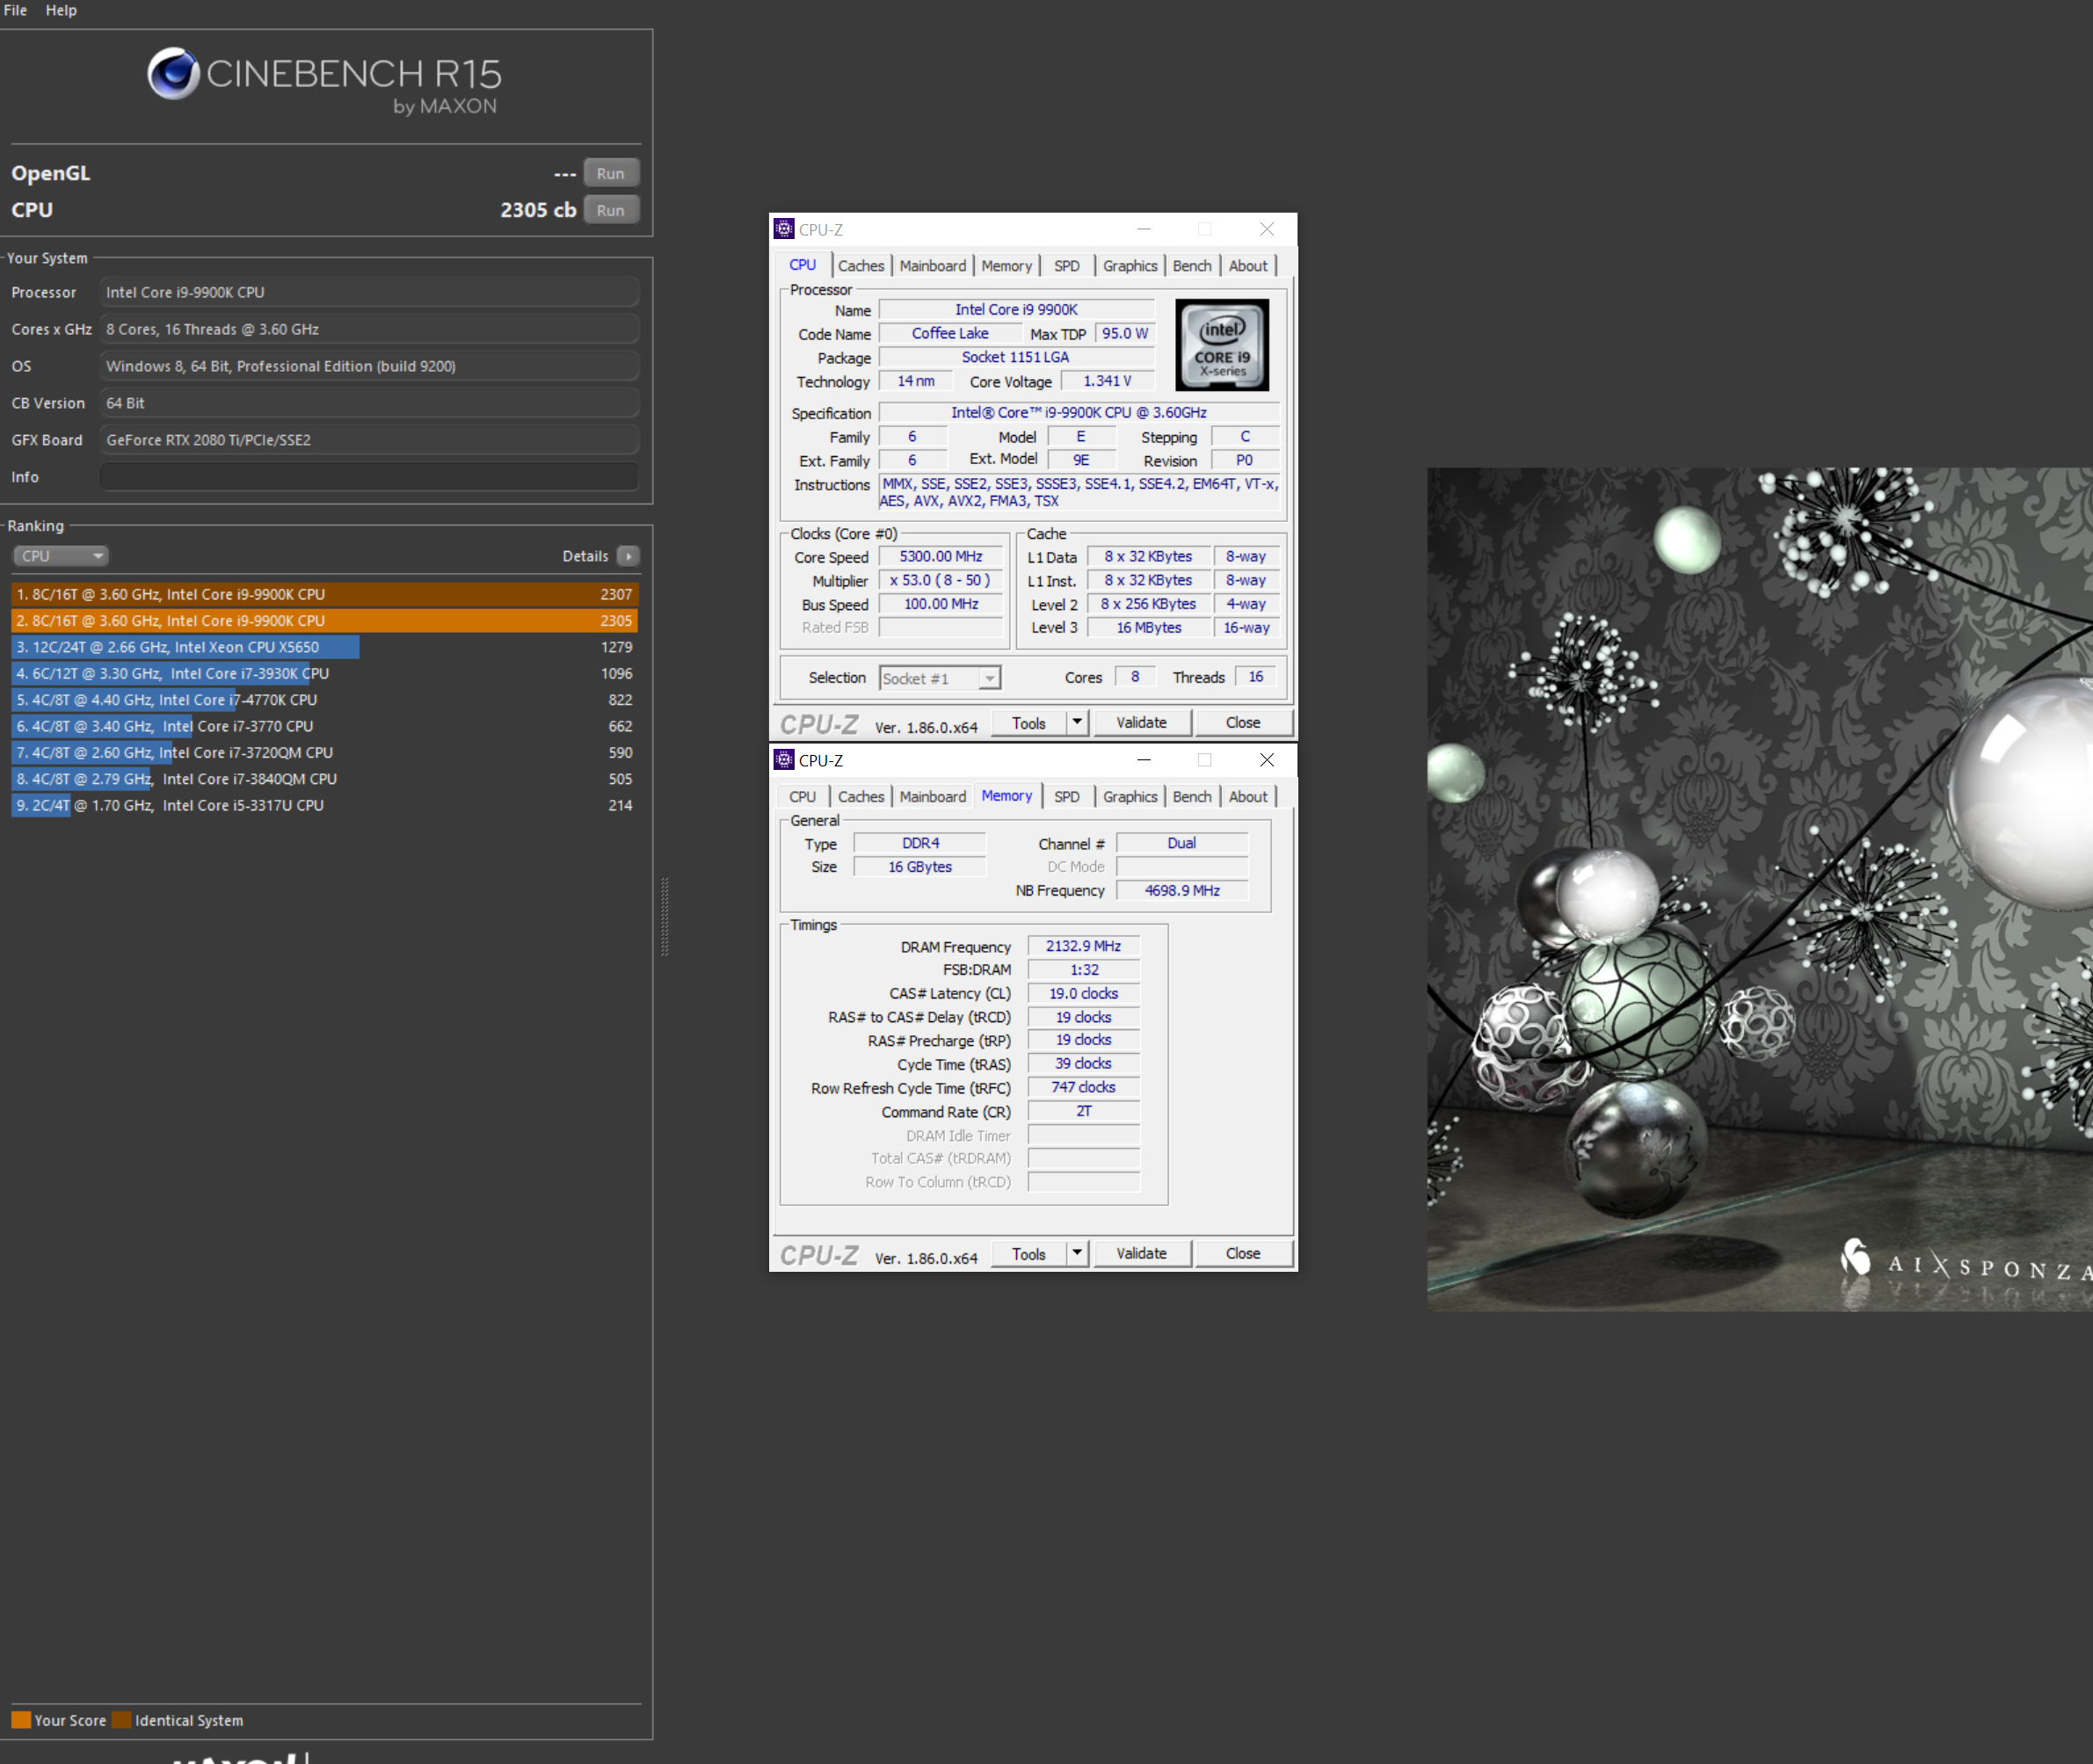Screen dimensions: 2093x1764
Task: Click the Processor field in Your System
Action: (x=369, y=292)
